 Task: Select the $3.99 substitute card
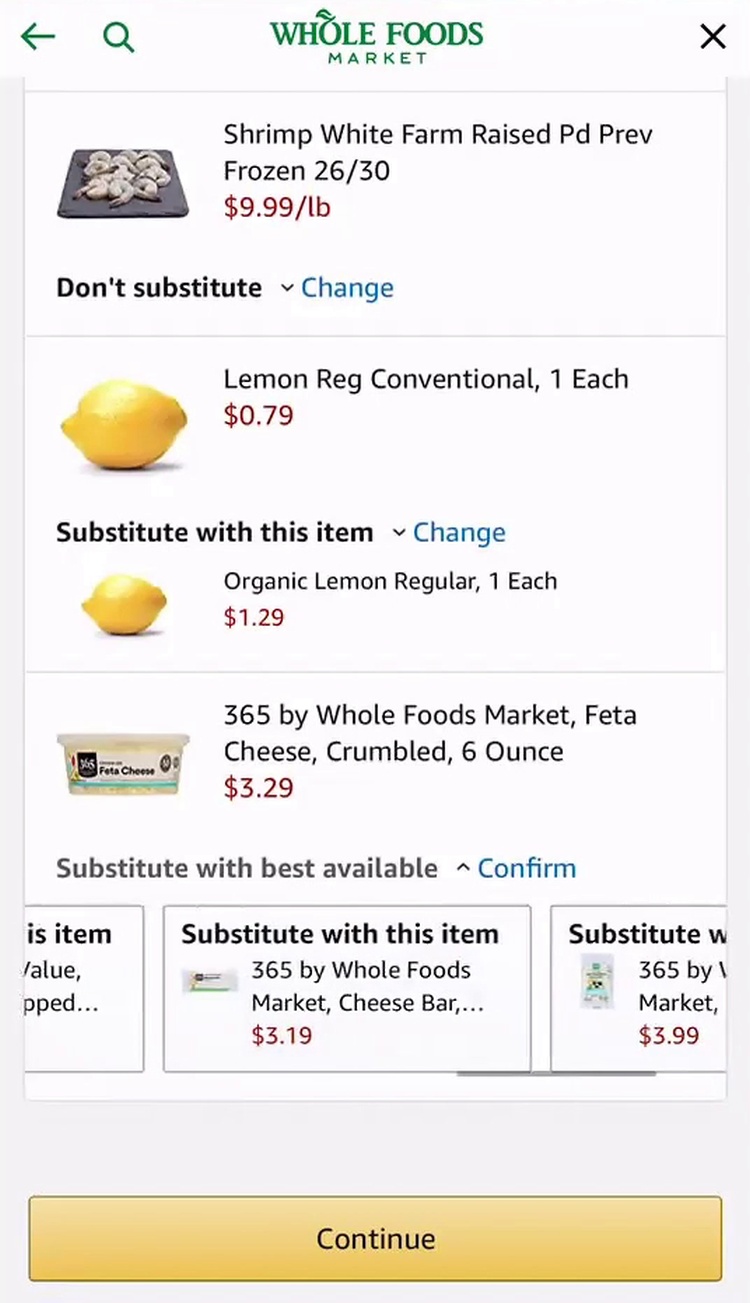640,988
